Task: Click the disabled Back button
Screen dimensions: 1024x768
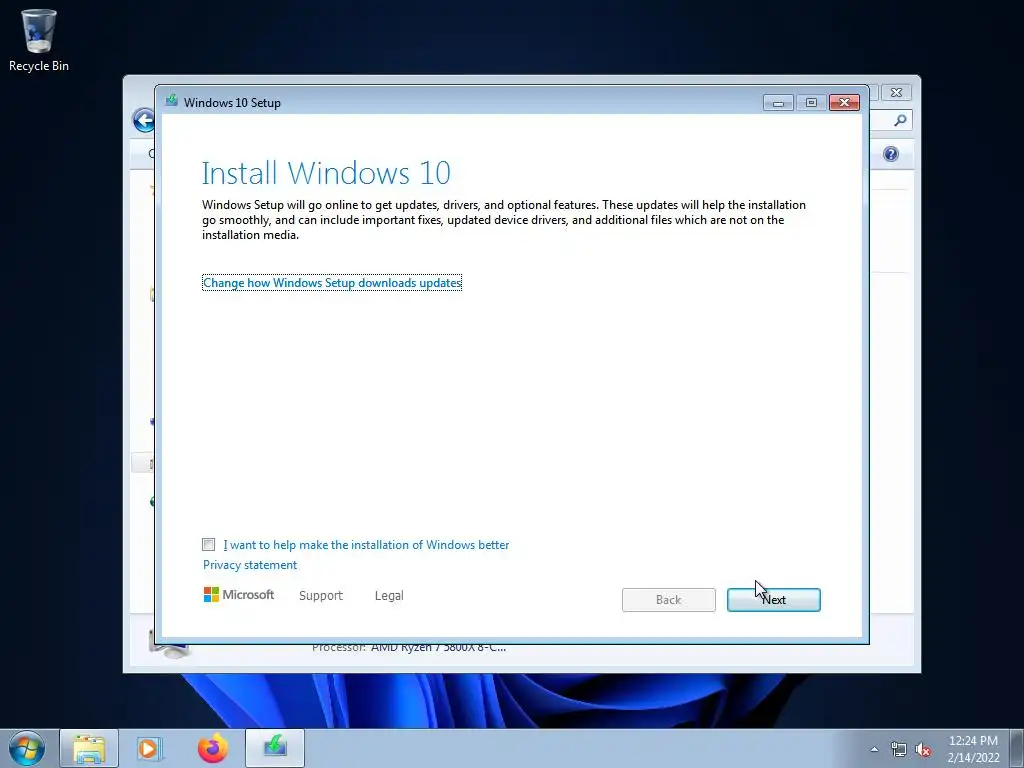Action: [668, 600]
